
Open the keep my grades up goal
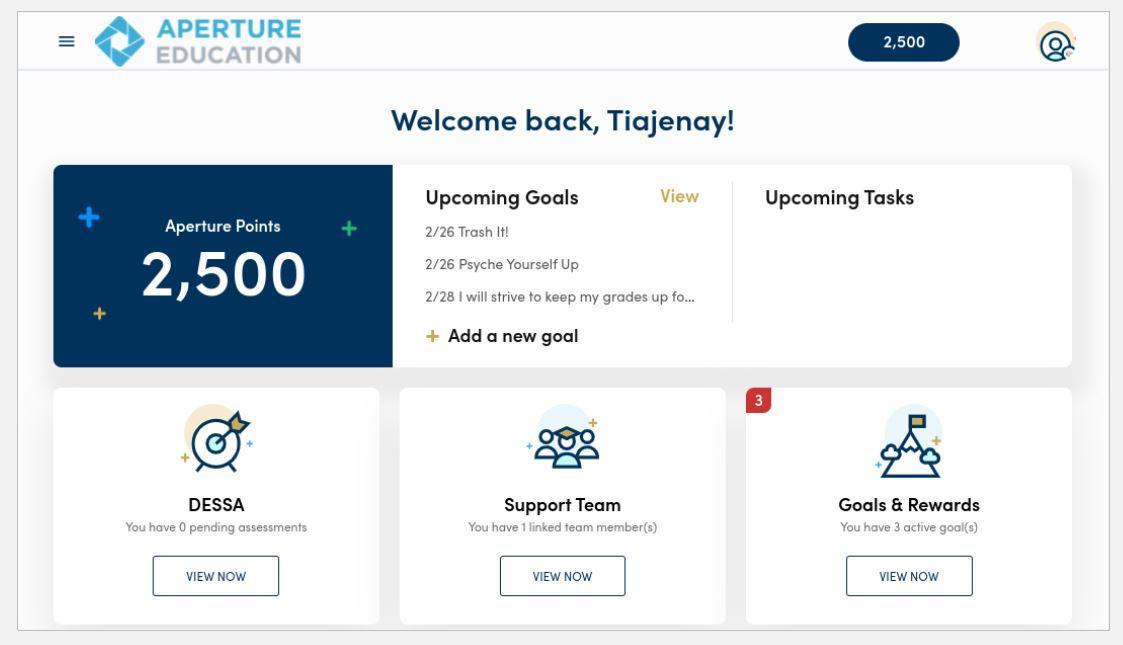[x=560, y=297]
